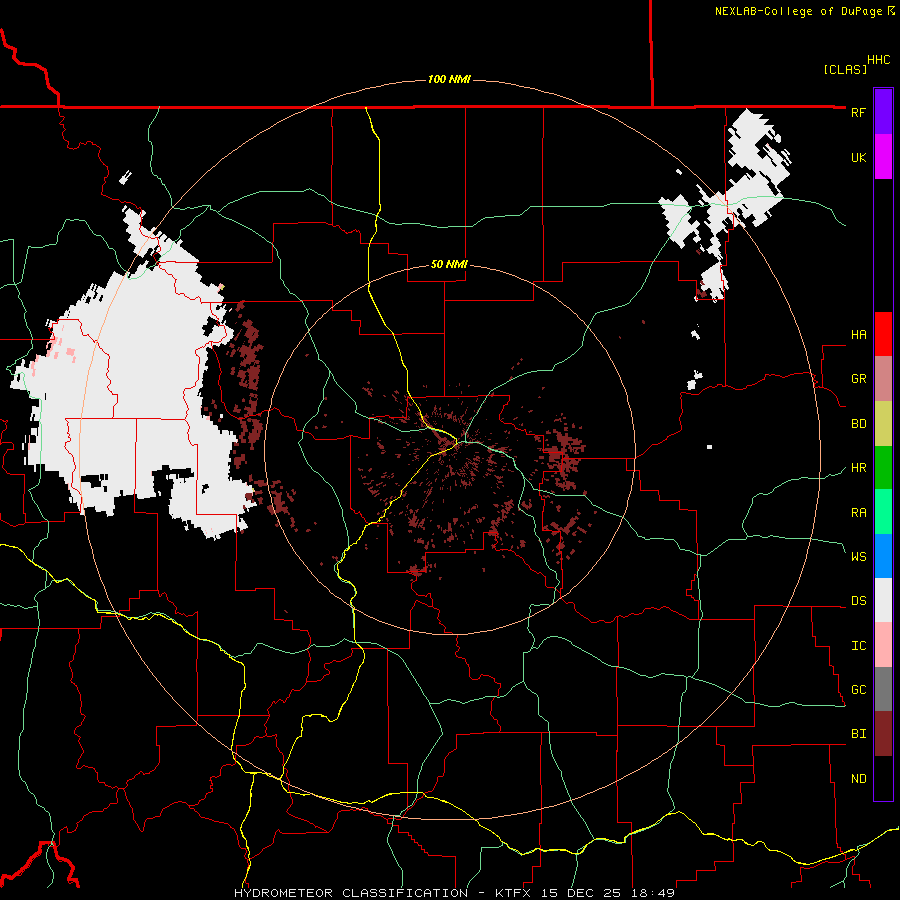Click the 'WS' legend label
900x900 pixels.
pos(858,557)
